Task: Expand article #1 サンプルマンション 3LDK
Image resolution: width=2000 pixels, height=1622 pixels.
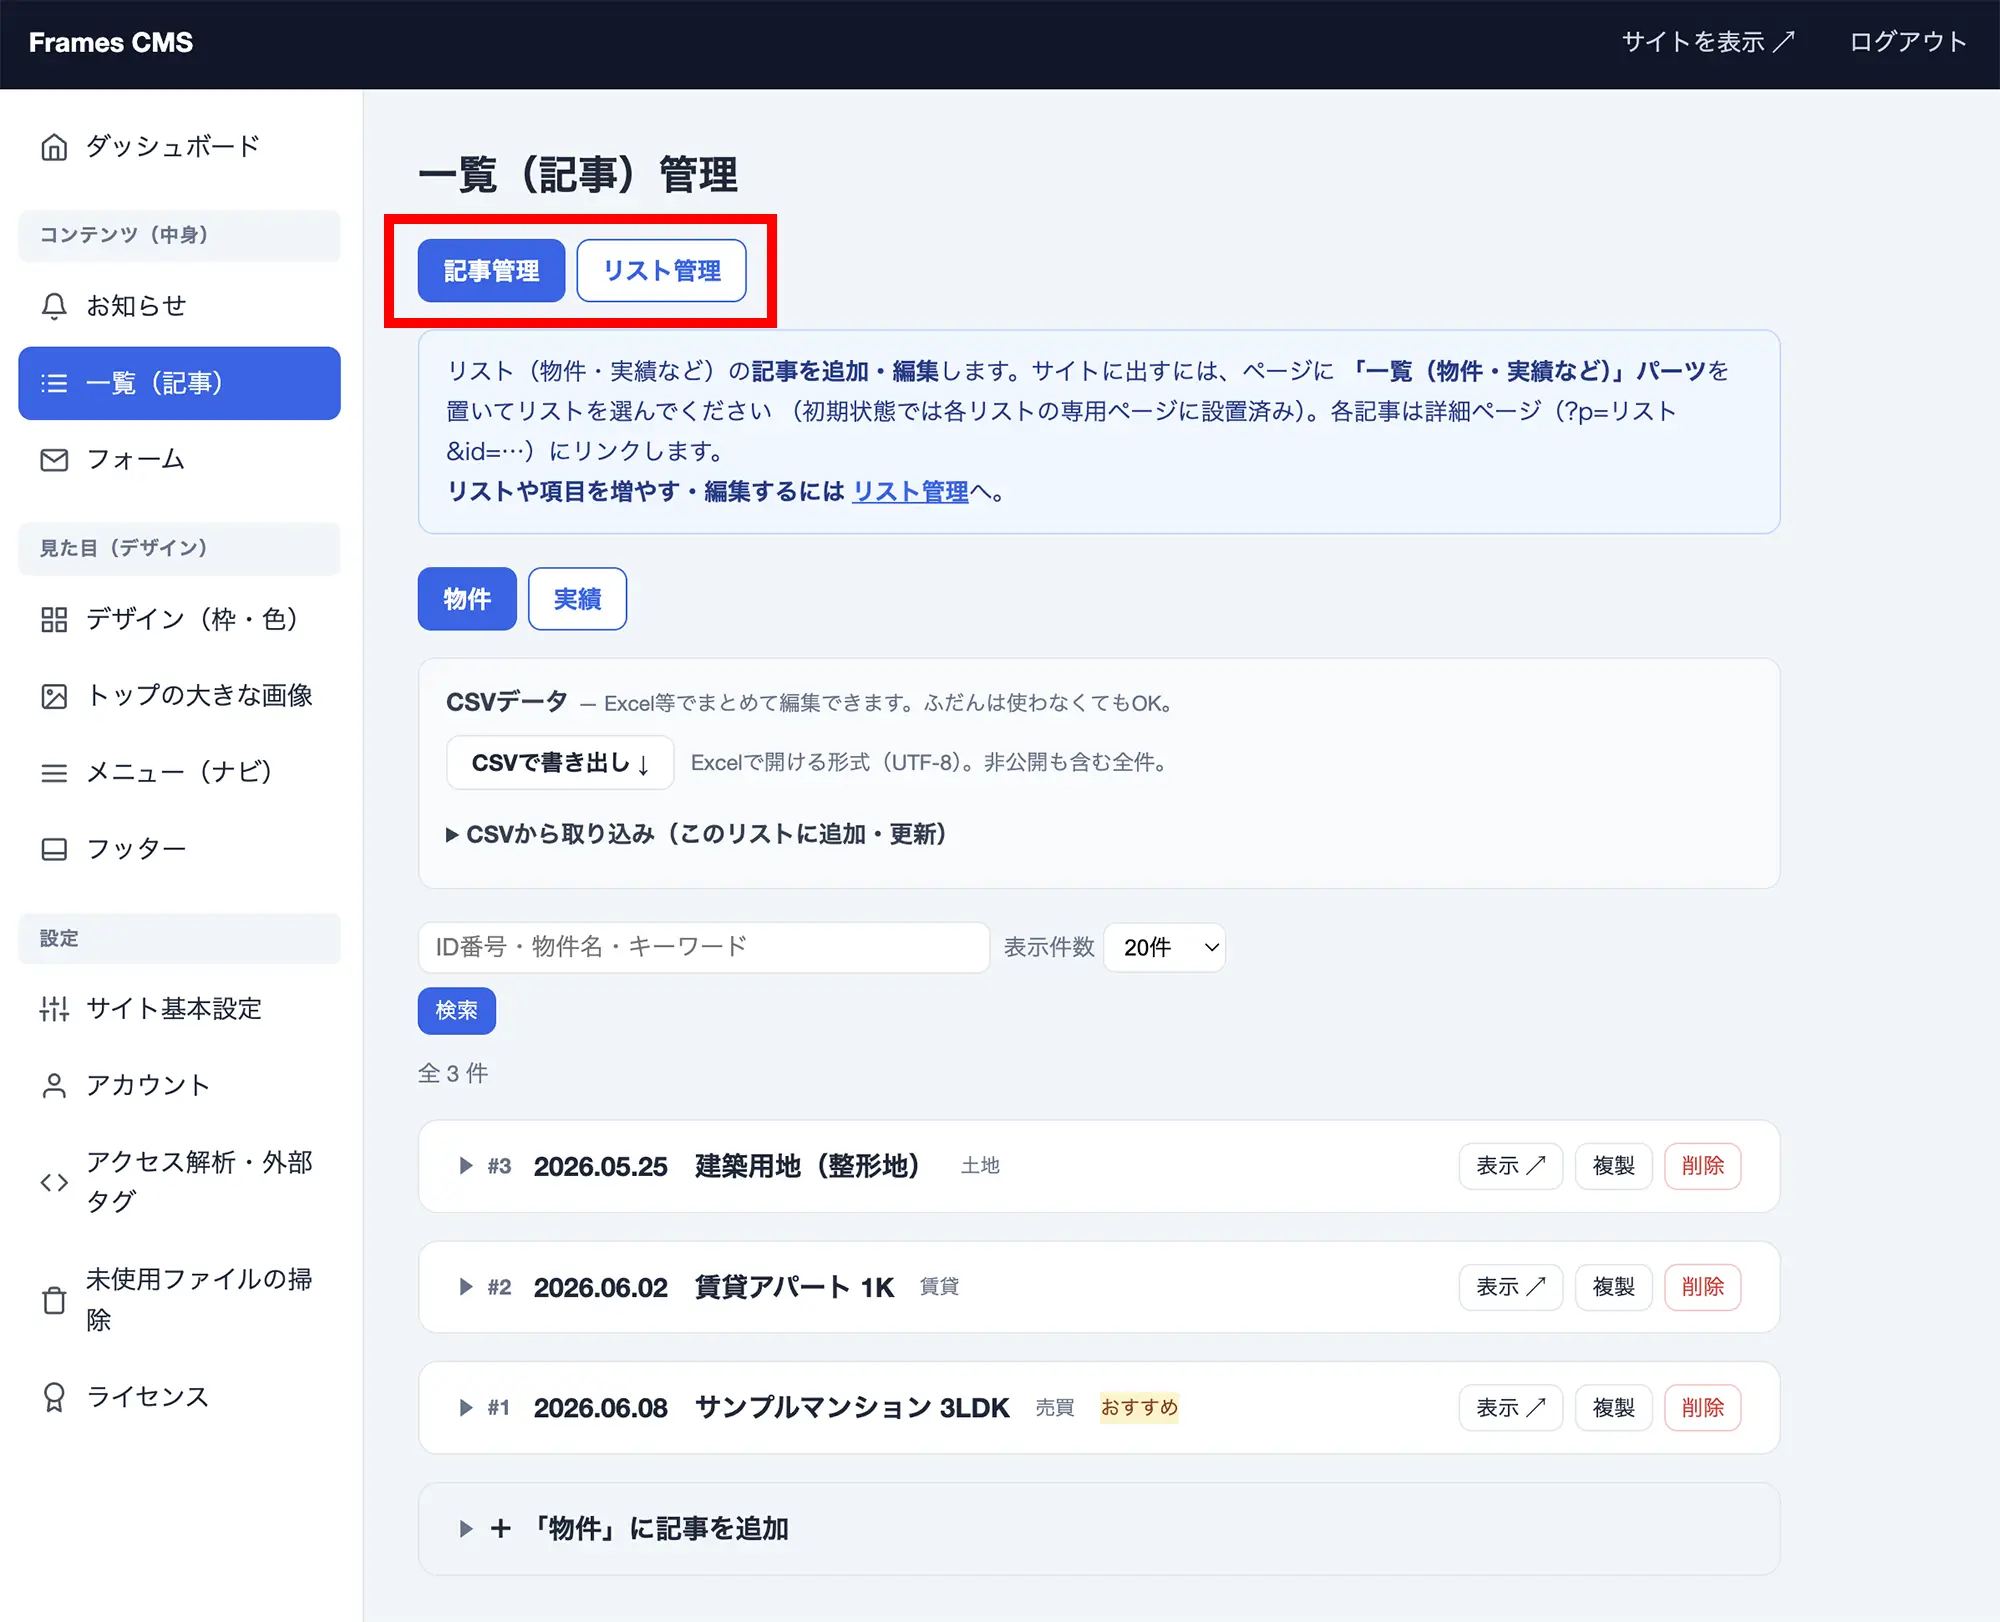Action: (x=465, y=1408)
